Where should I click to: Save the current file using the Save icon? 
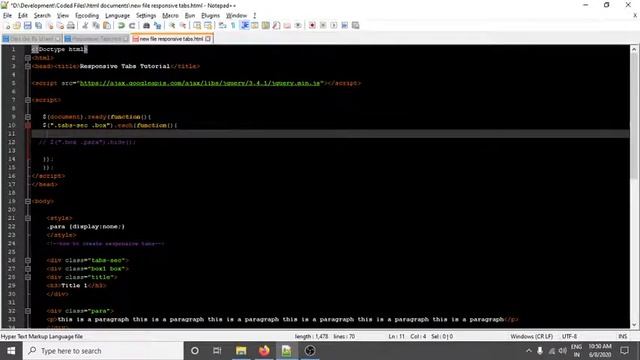(27, 26)
